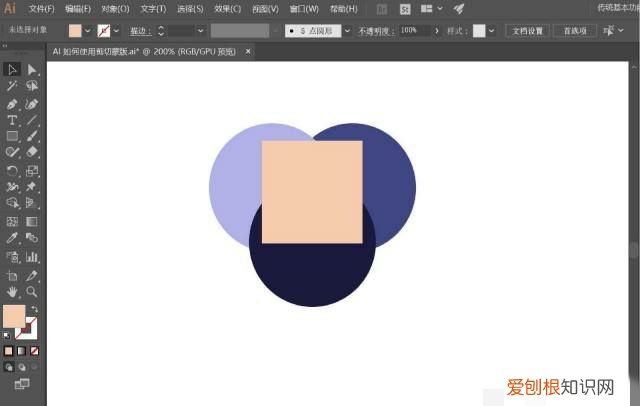Select the Blend tool

point(32,238)
